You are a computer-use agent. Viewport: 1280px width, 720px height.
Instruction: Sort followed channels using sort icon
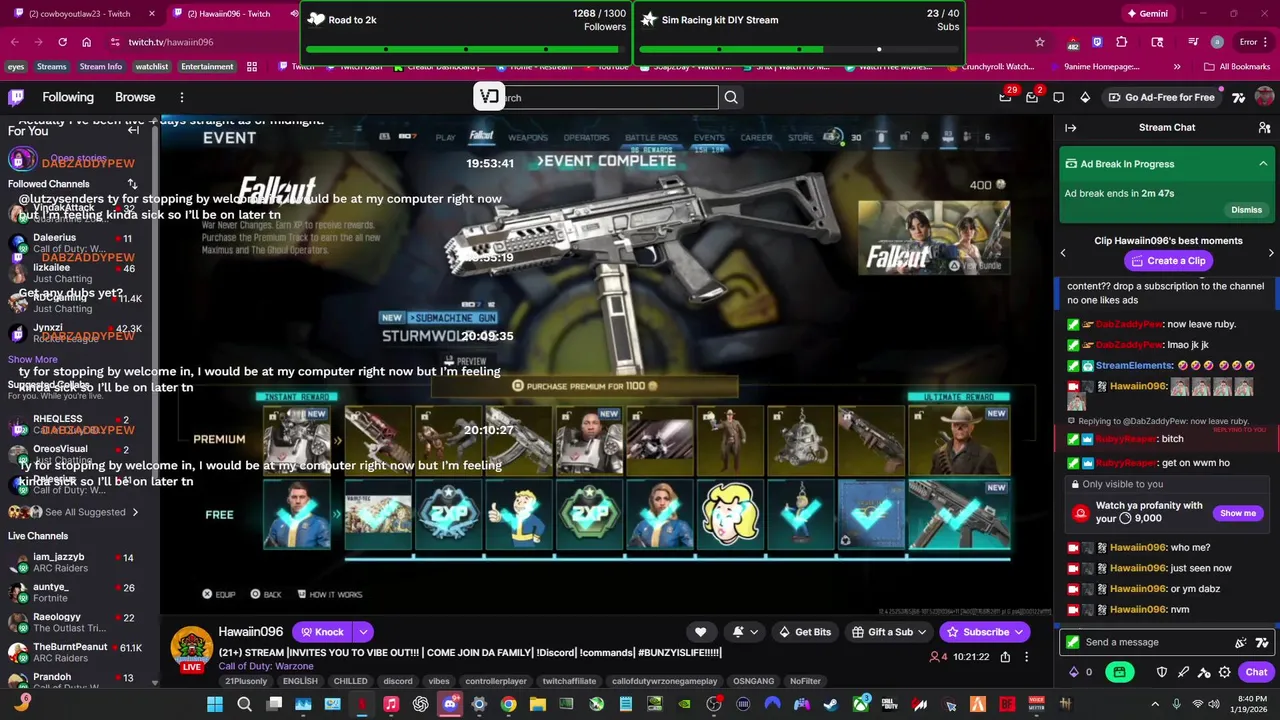[132, 184]
